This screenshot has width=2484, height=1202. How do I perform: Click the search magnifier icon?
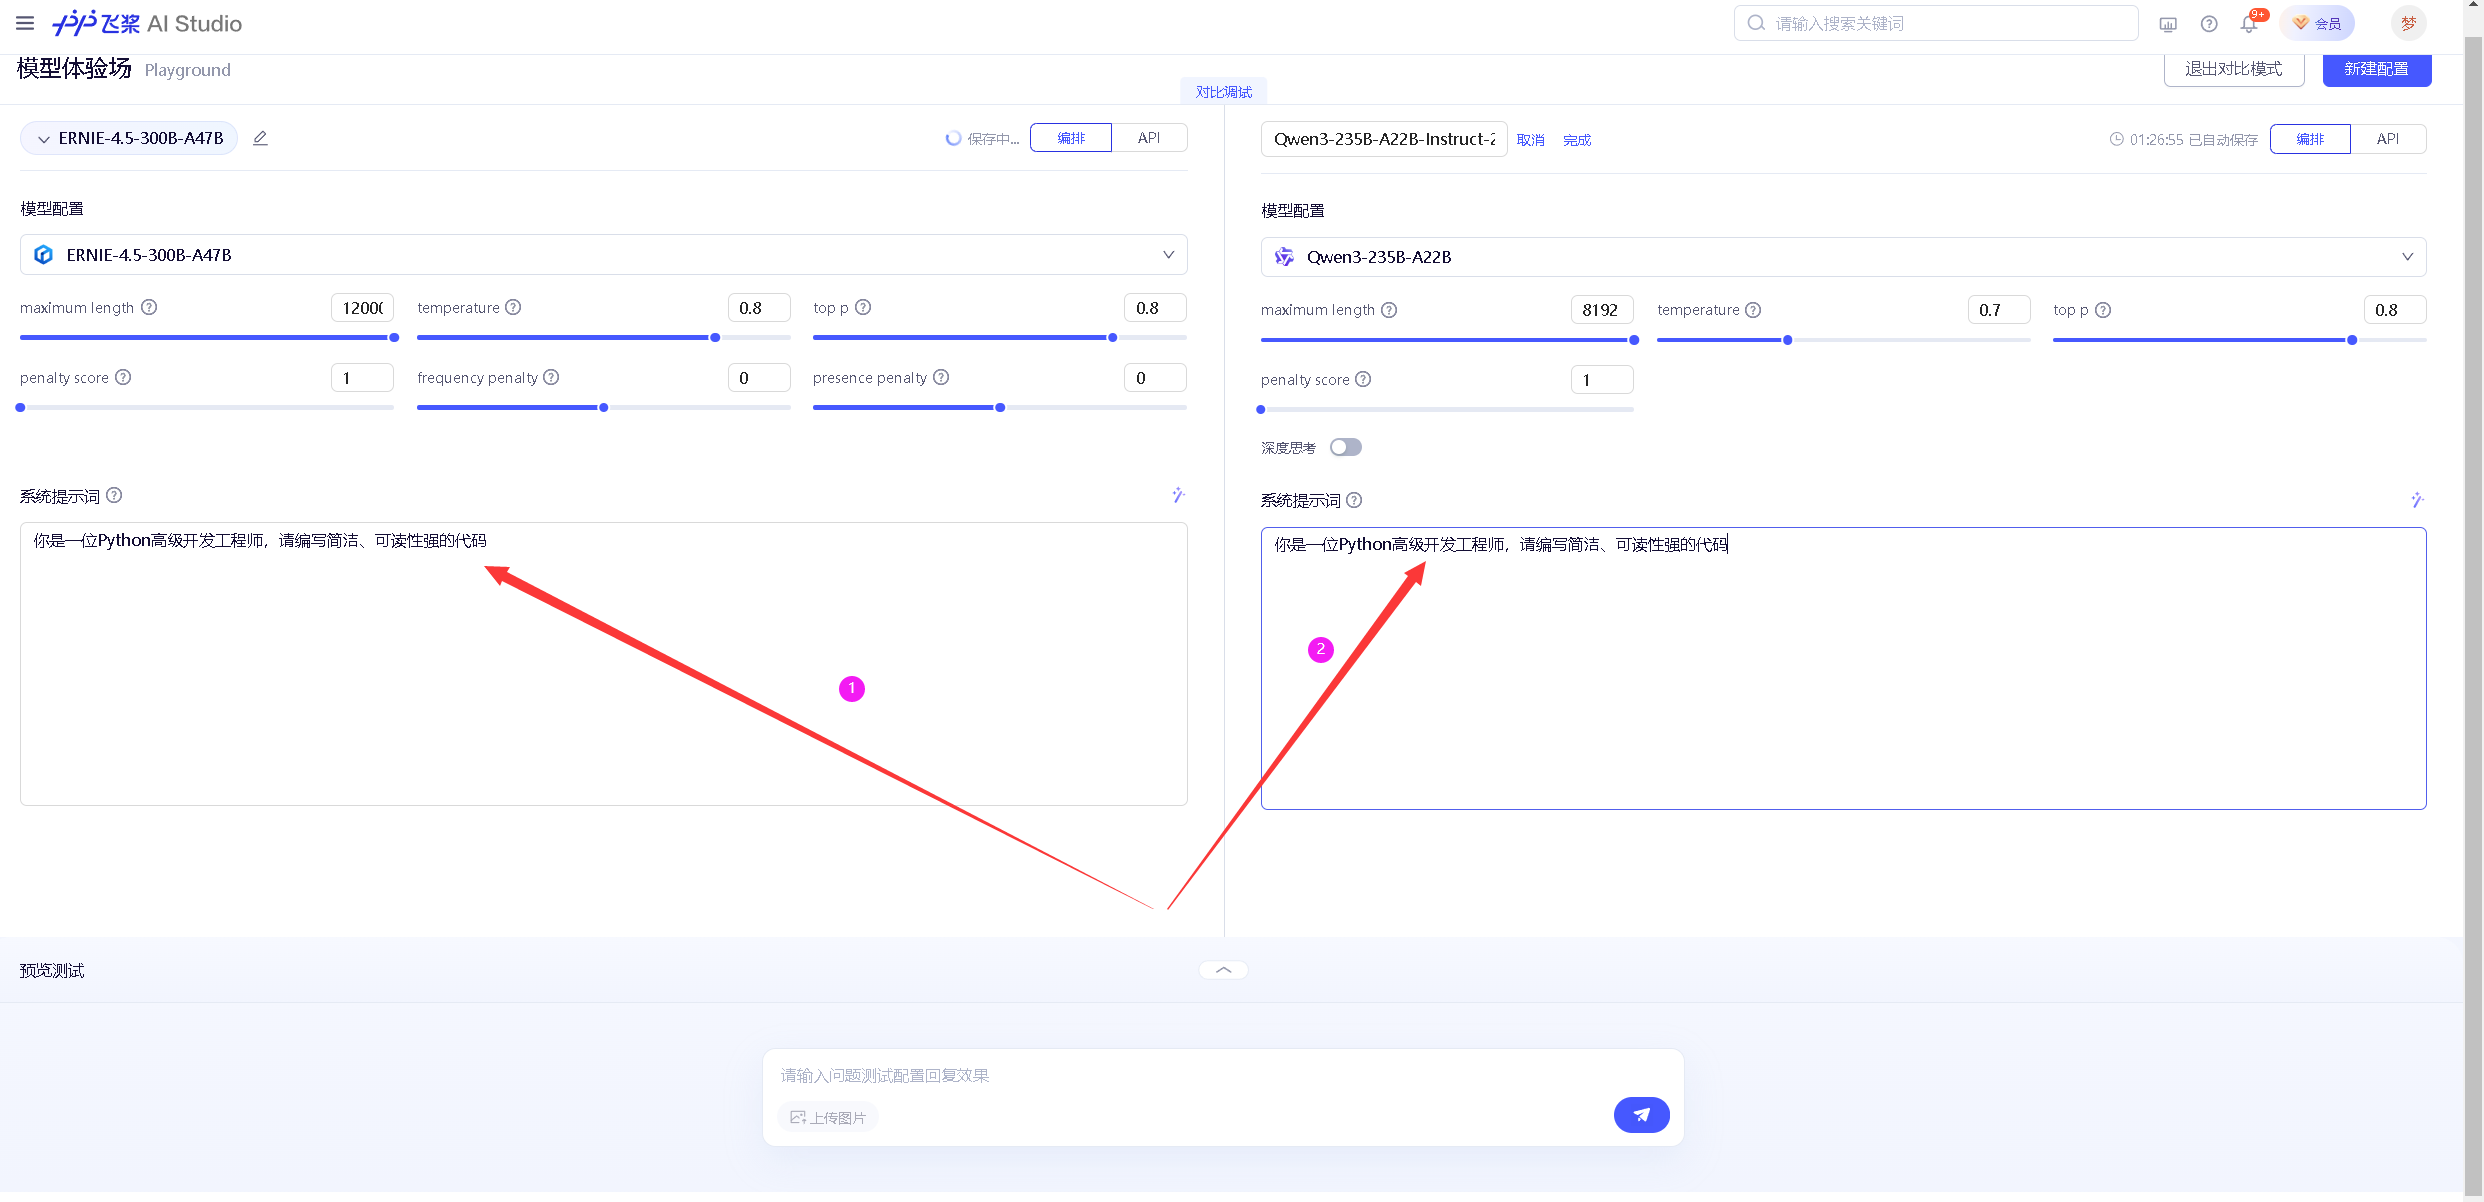[1755, 23]
